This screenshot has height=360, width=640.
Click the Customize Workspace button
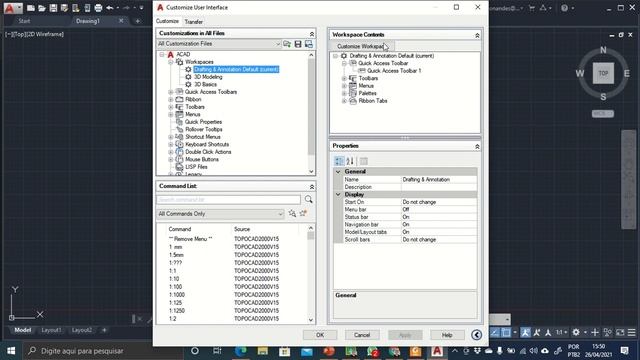point(362,46)
